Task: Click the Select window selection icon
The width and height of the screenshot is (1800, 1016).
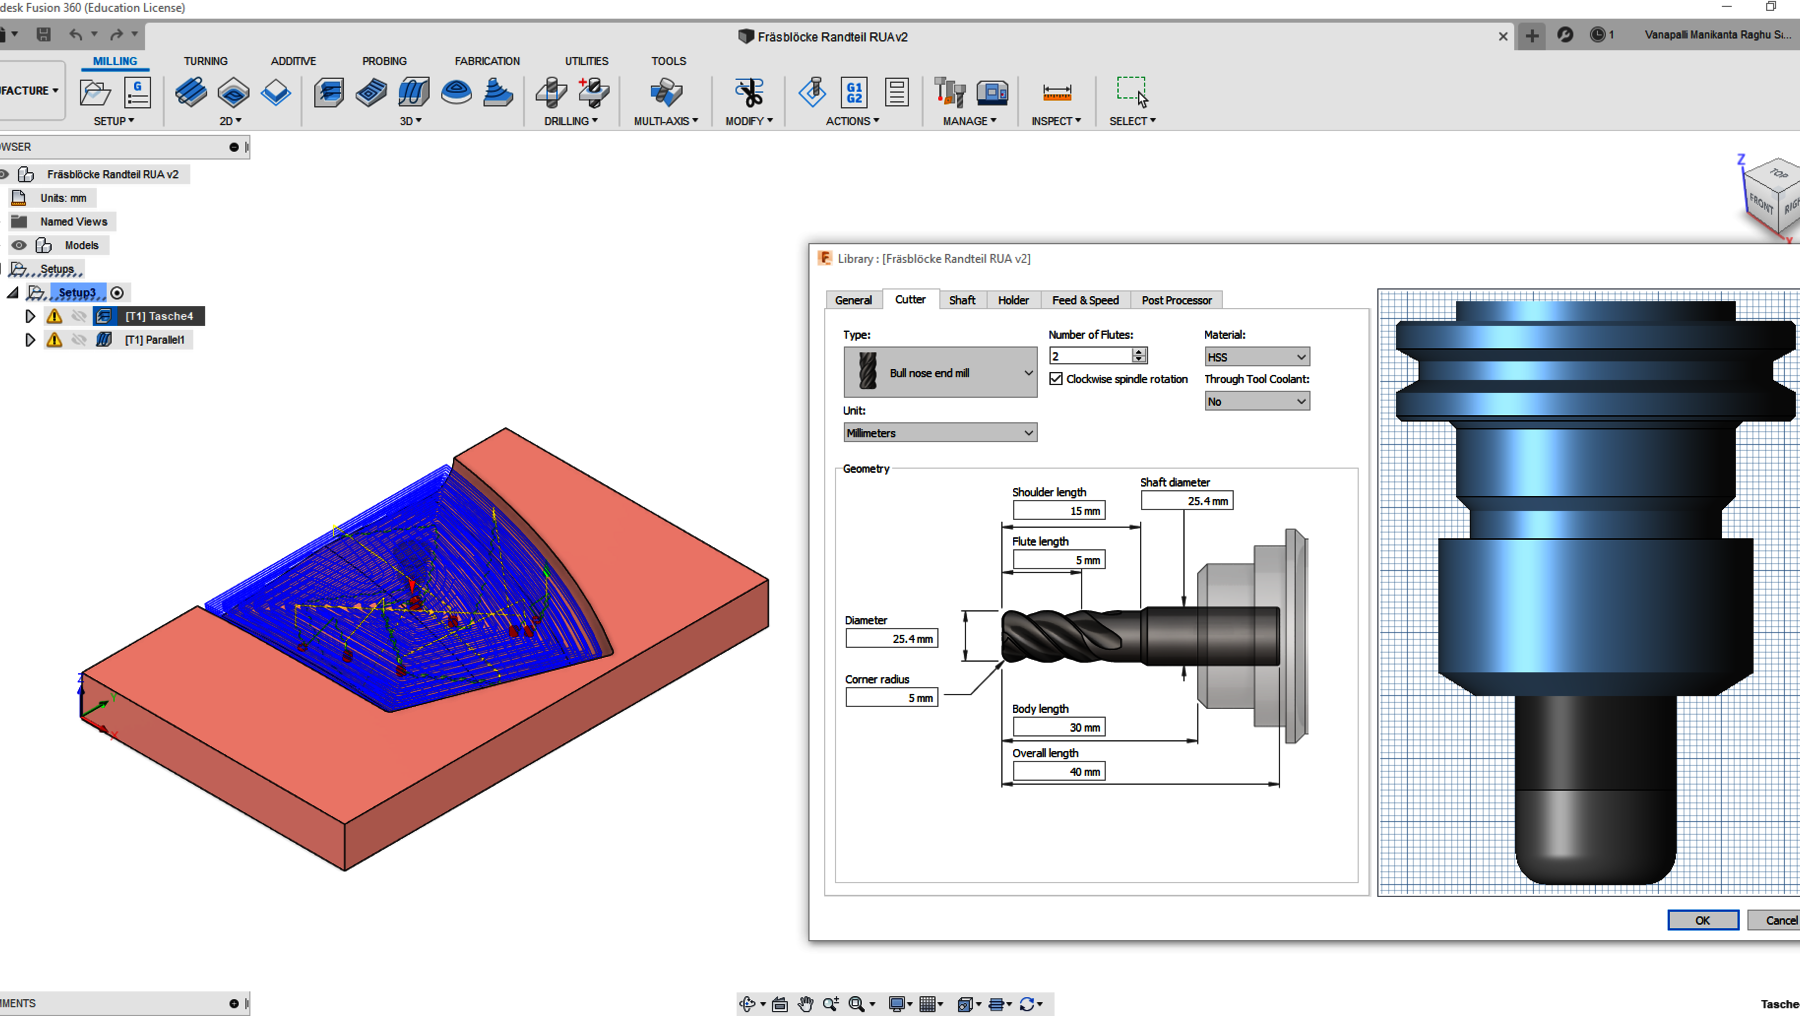Action: click(x=1132, y=92)
